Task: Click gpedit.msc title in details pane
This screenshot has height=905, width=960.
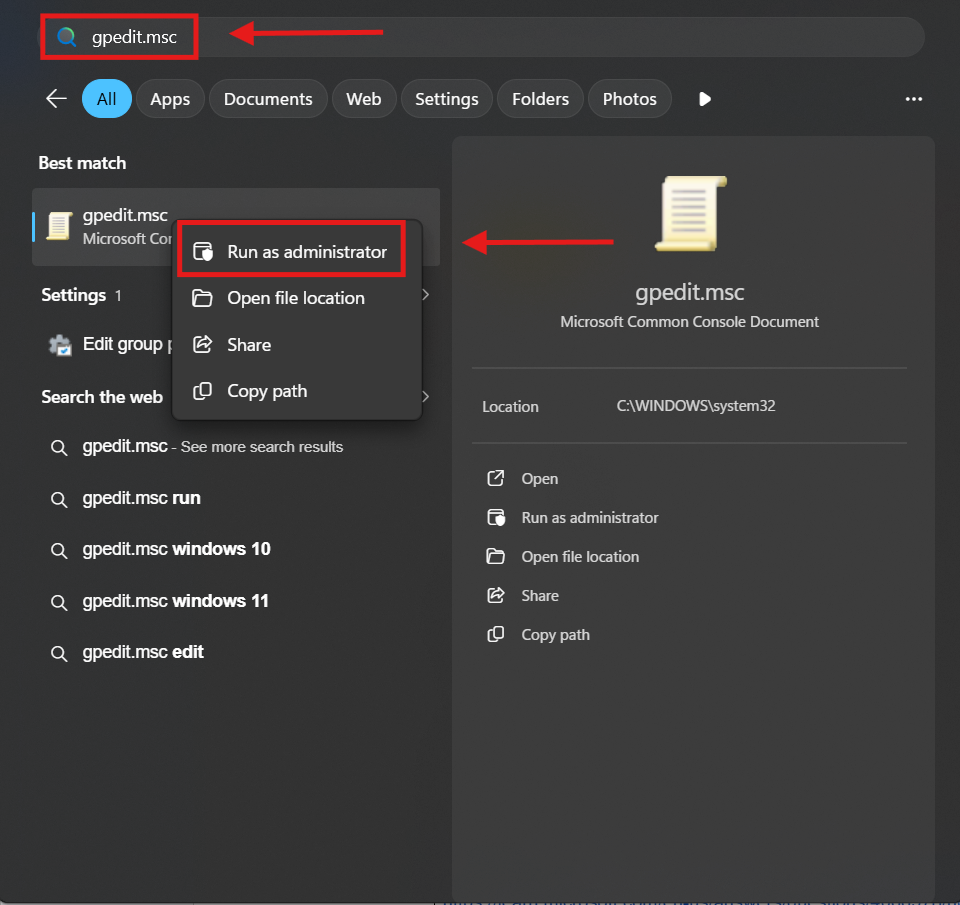Action: point(689,292)
